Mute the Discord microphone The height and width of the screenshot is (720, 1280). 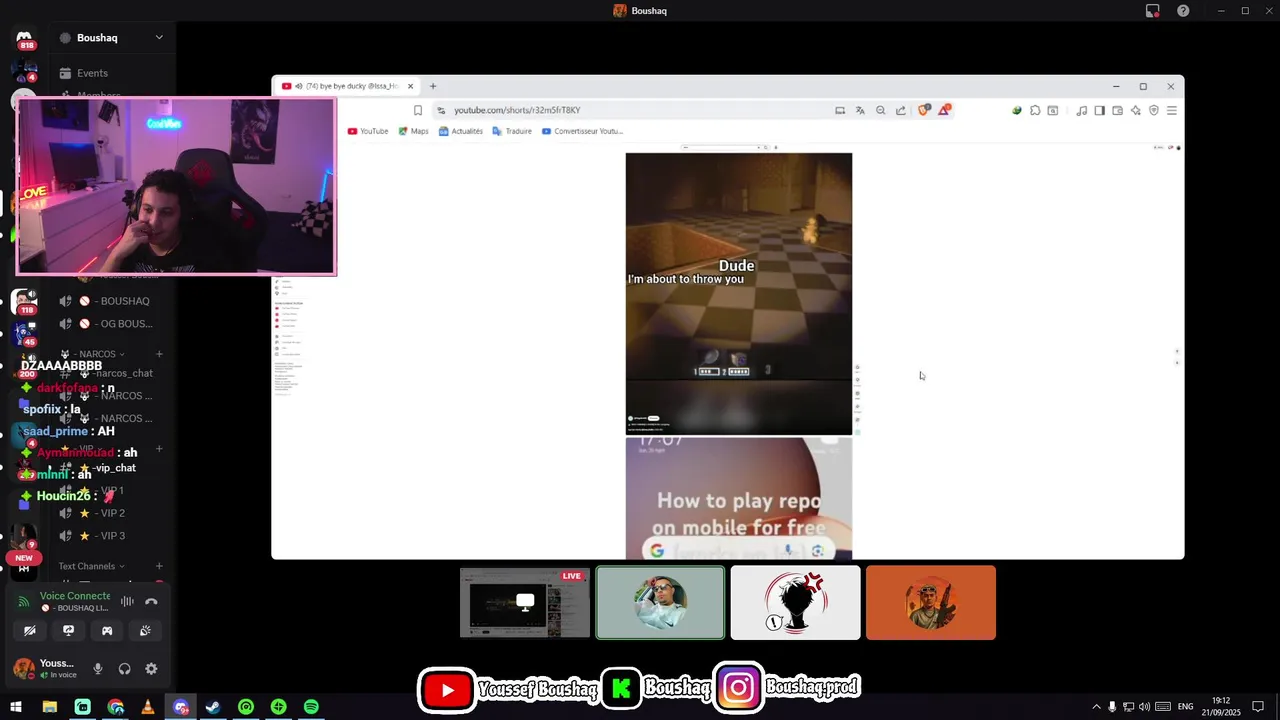[x=98, y=669]
